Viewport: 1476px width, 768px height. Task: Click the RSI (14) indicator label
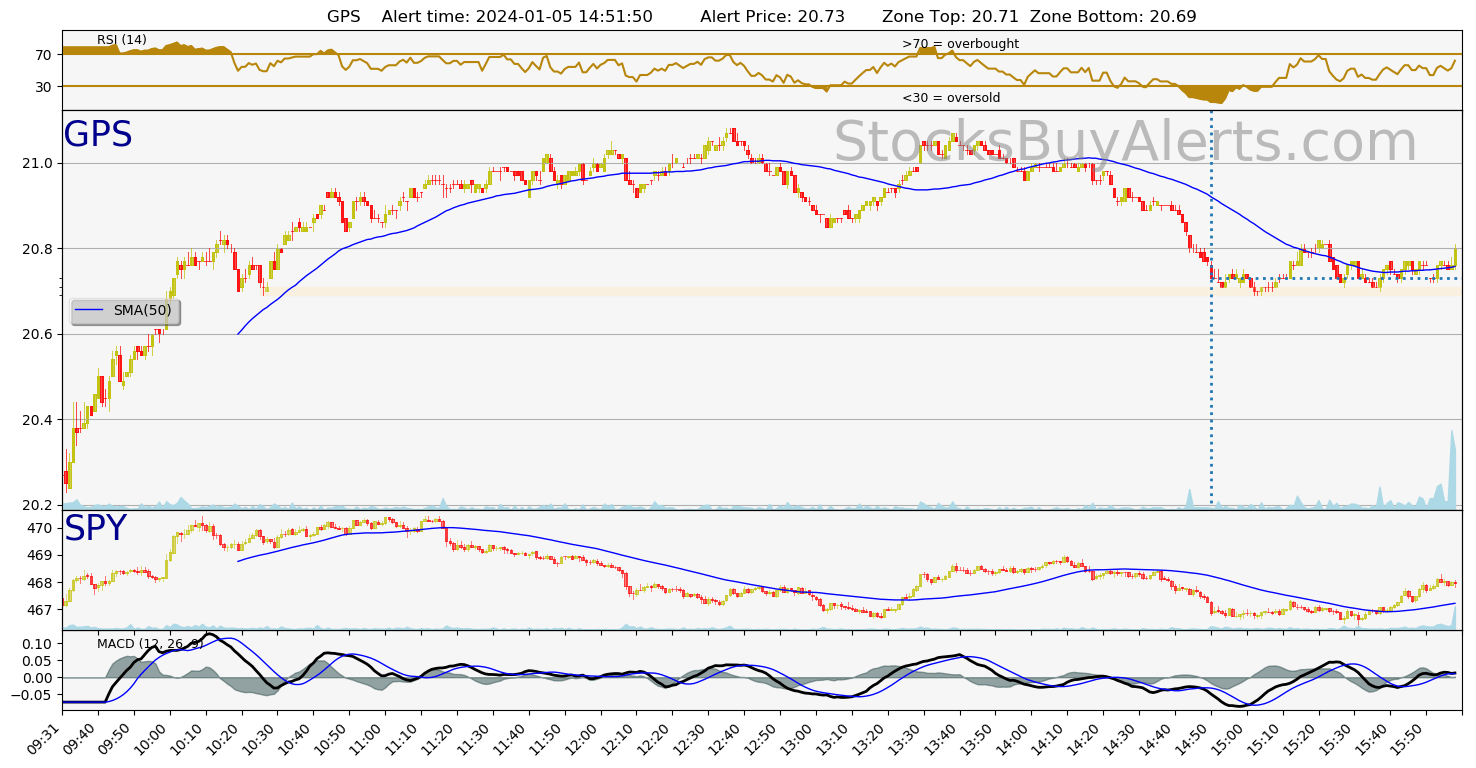[x=122, y=40]
